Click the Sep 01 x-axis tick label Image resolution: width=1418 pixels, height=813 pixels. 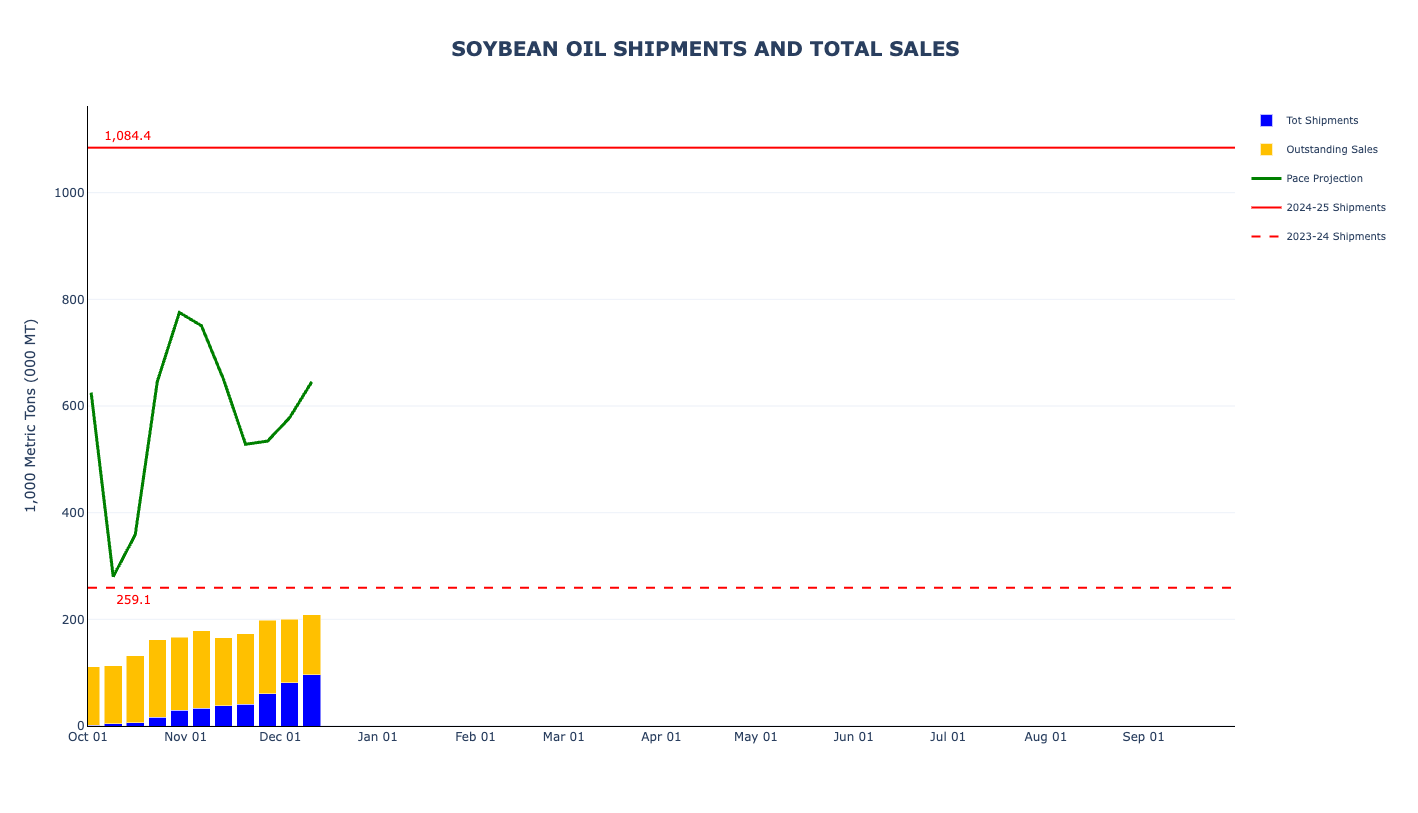point(1143,737)
